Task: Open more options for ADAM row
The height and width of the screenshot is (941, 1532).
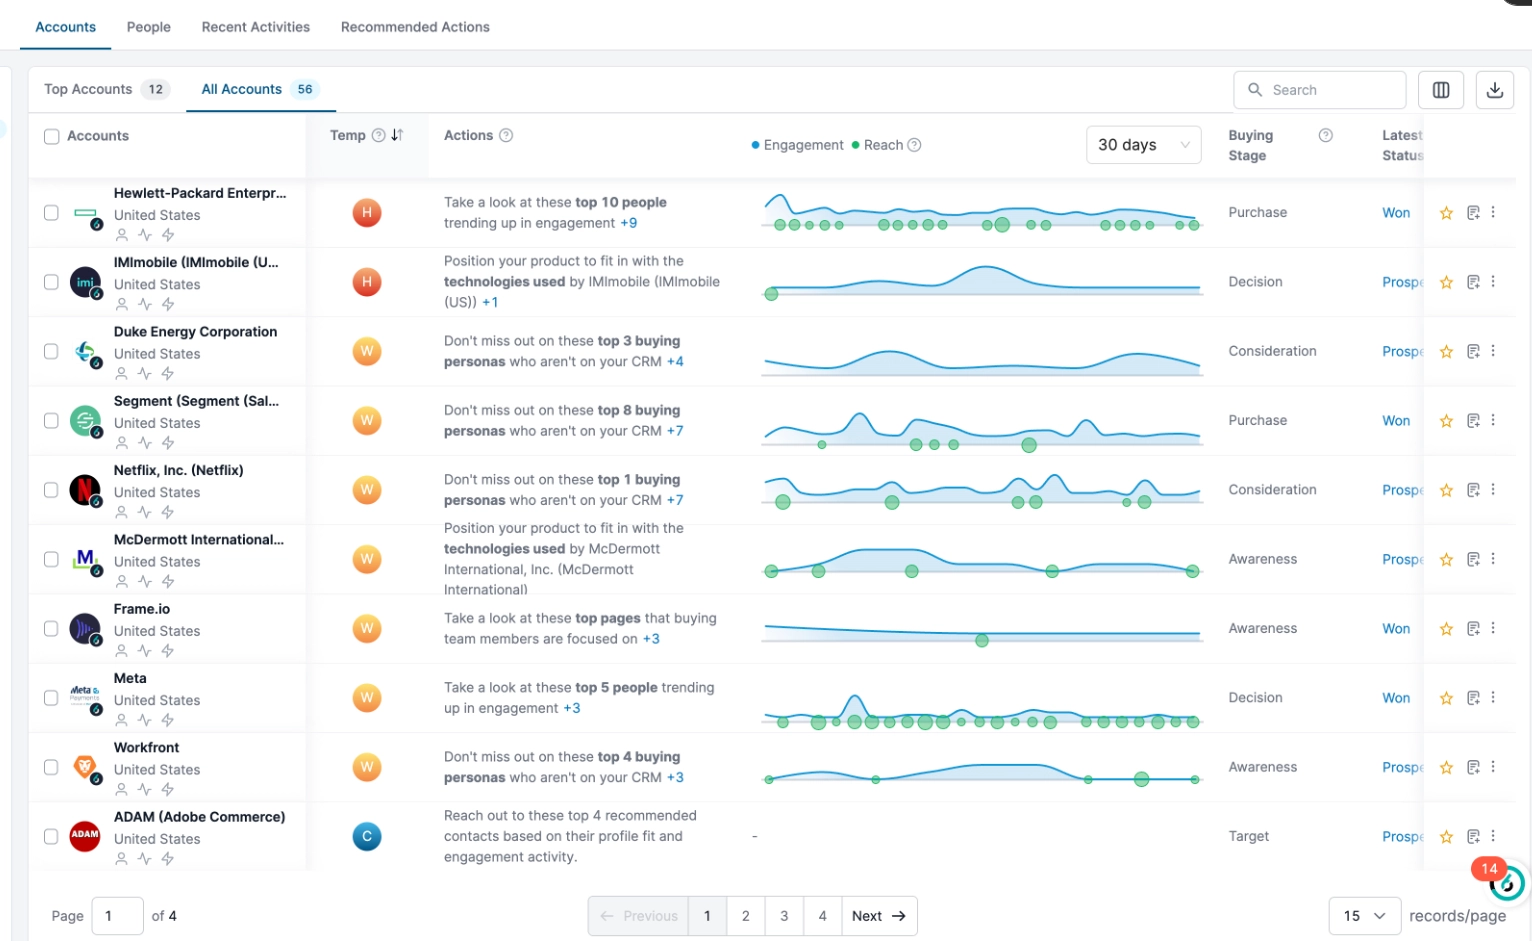Action: pos(1493,836)
